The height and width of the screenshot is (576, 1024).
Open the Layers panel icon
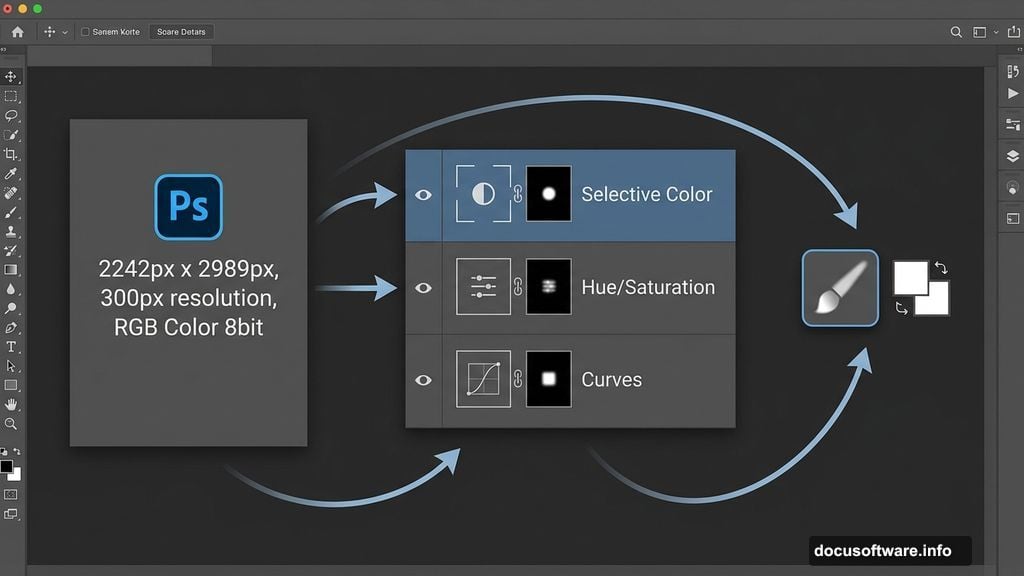click(x=1012, y=156)
